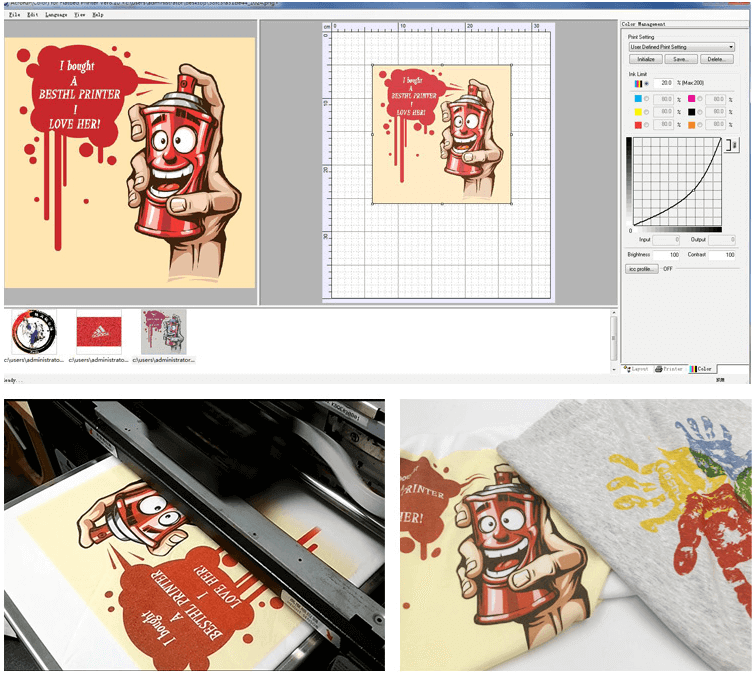Viewport: 754px width, 674px height.
Task: Click the Color Management panel title
Action: [x=643, y=24]
